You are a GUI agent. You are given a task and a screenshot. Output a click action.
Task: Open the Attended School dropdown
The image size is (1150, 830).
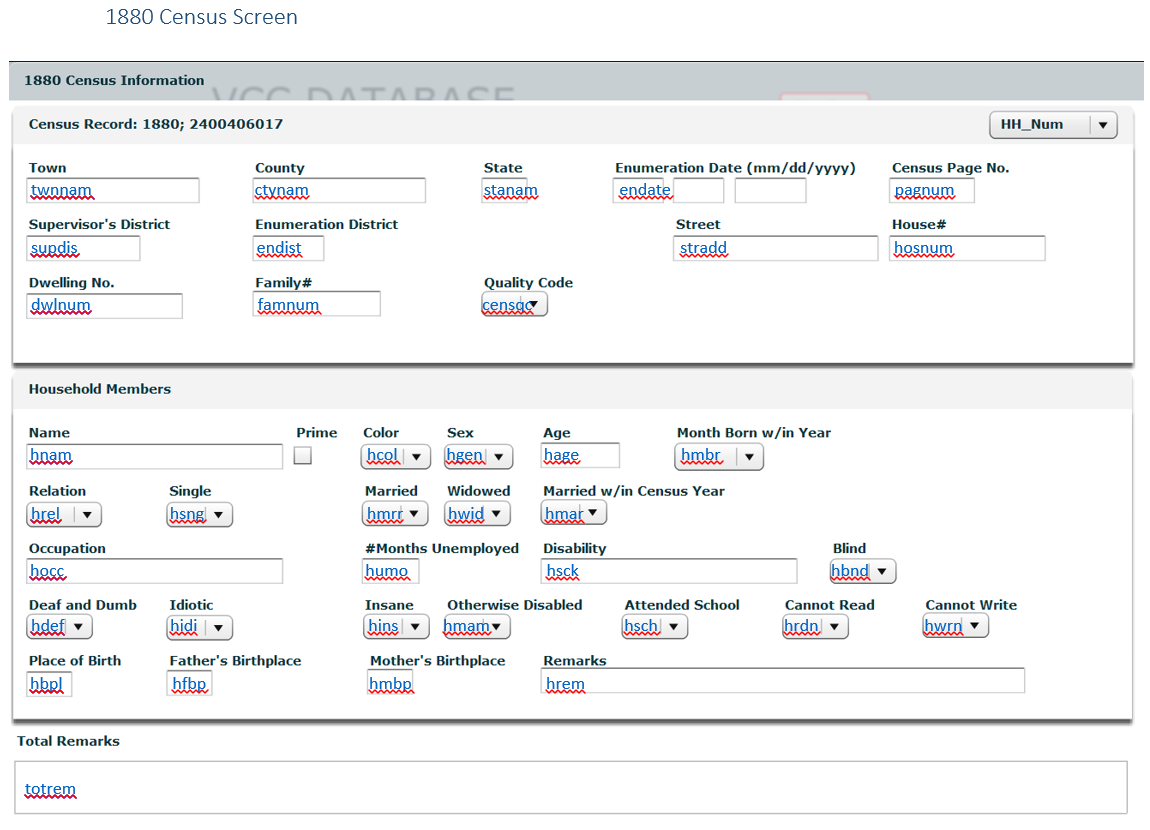(655, 627)
